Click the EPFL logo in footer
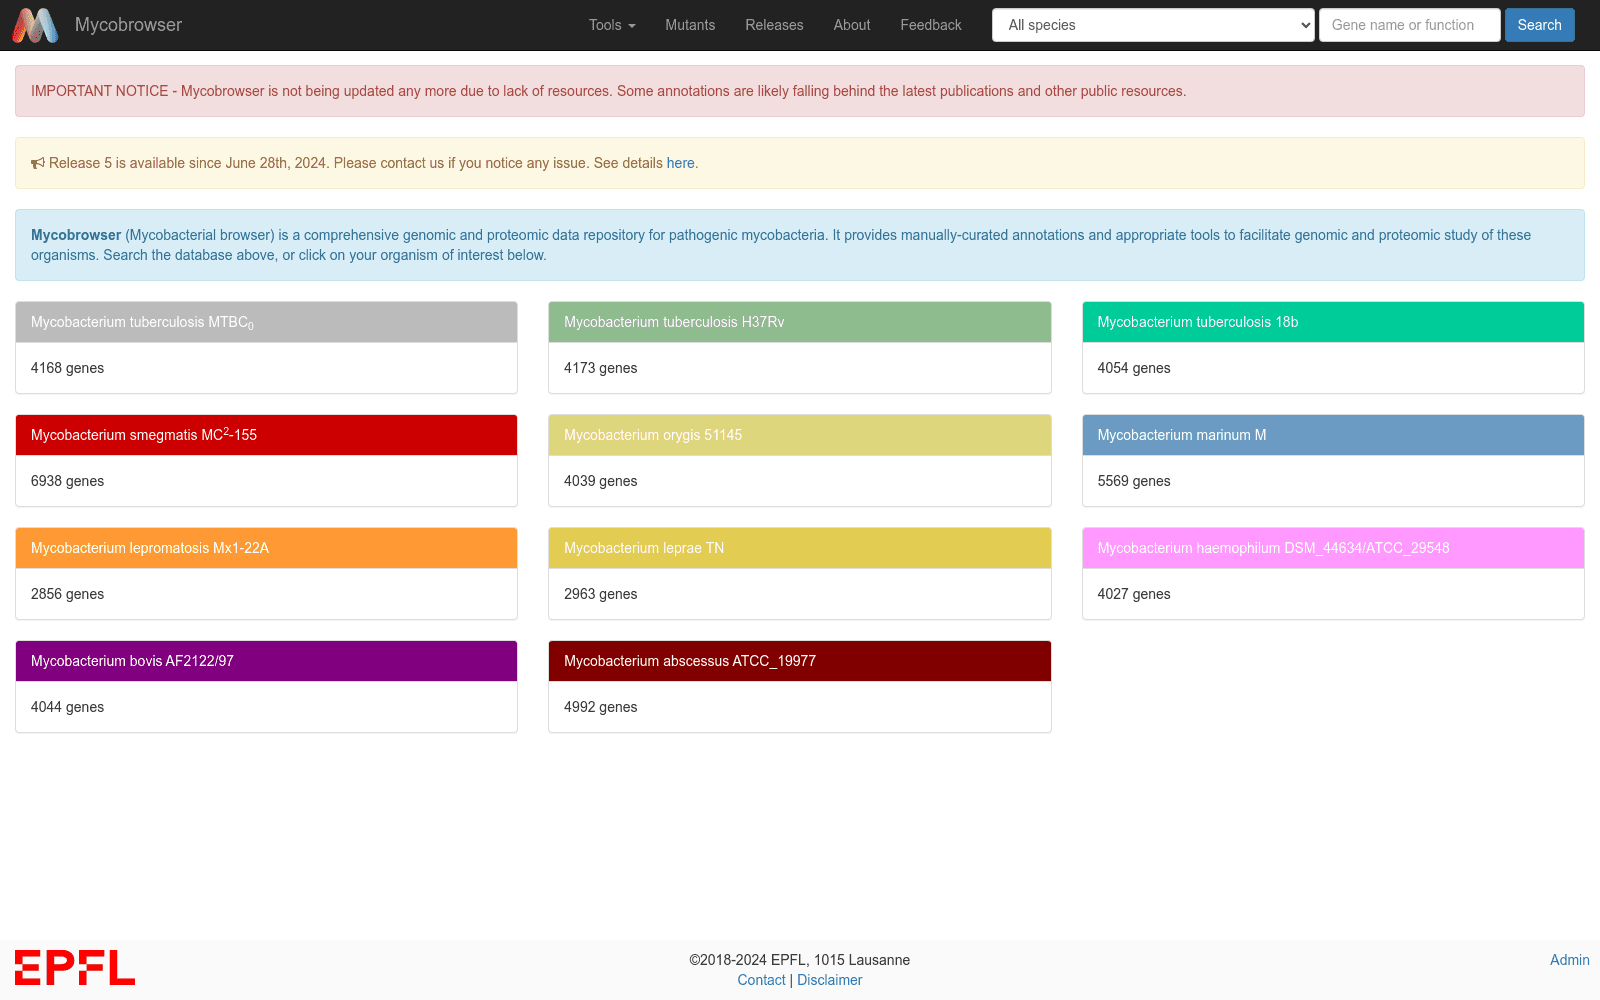The image size is (1600, 1000). 75,967
